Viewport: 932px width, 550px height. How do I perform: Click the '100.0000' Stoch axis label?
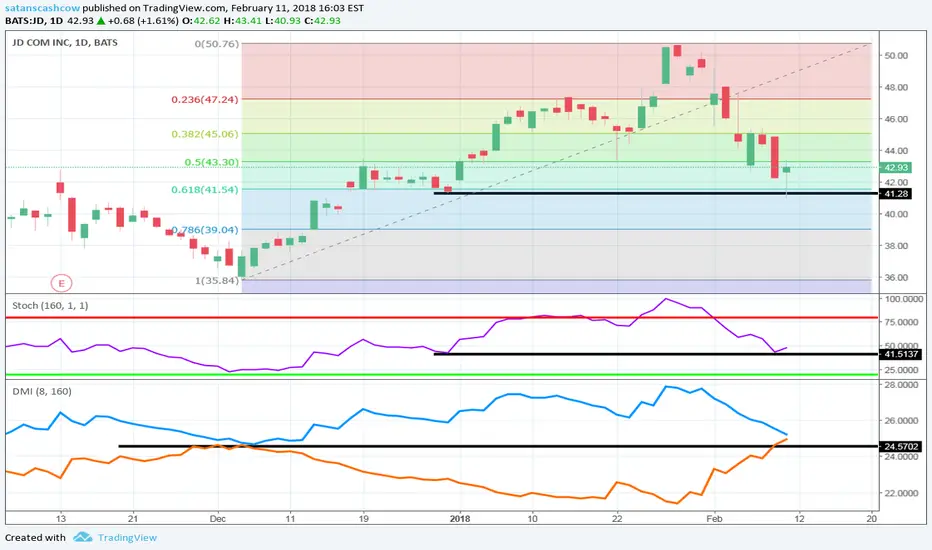[x=903, y=298]
